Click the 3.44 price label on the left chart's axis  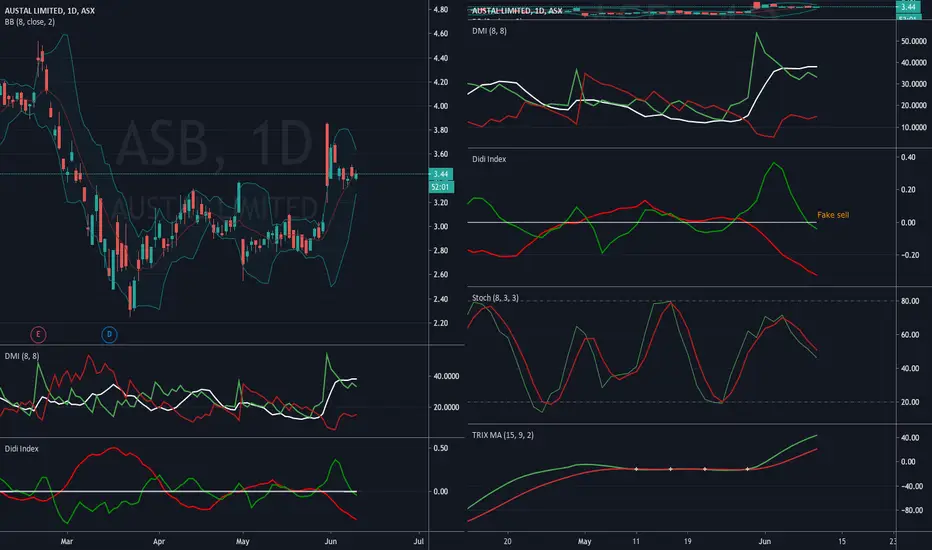pyautogui.click(x=440, y=174)
